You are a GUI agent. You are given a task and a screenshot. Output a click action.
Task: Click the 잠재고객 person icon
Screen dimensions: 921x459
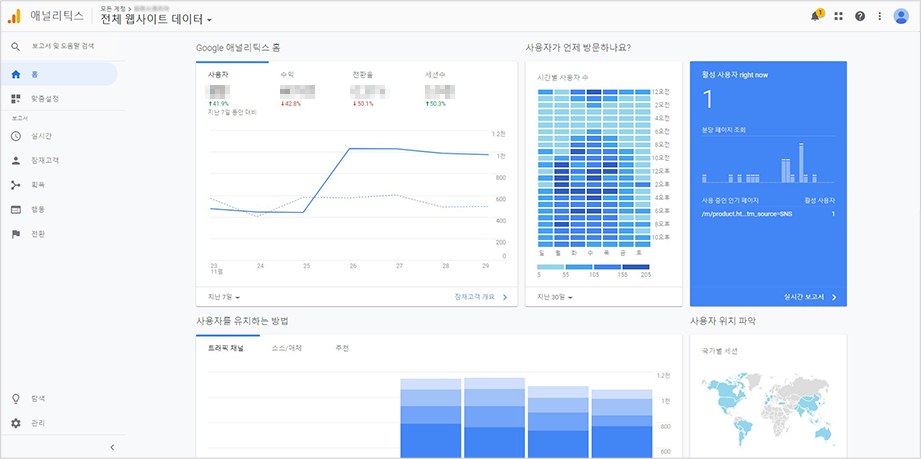tap(16, 160)
